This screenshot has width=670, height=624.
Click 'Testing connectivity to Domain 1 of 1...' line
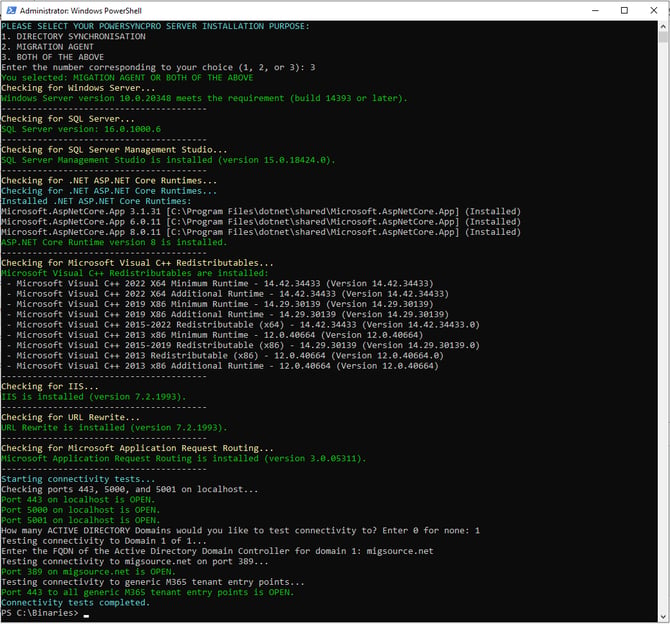tap(104, 540)
